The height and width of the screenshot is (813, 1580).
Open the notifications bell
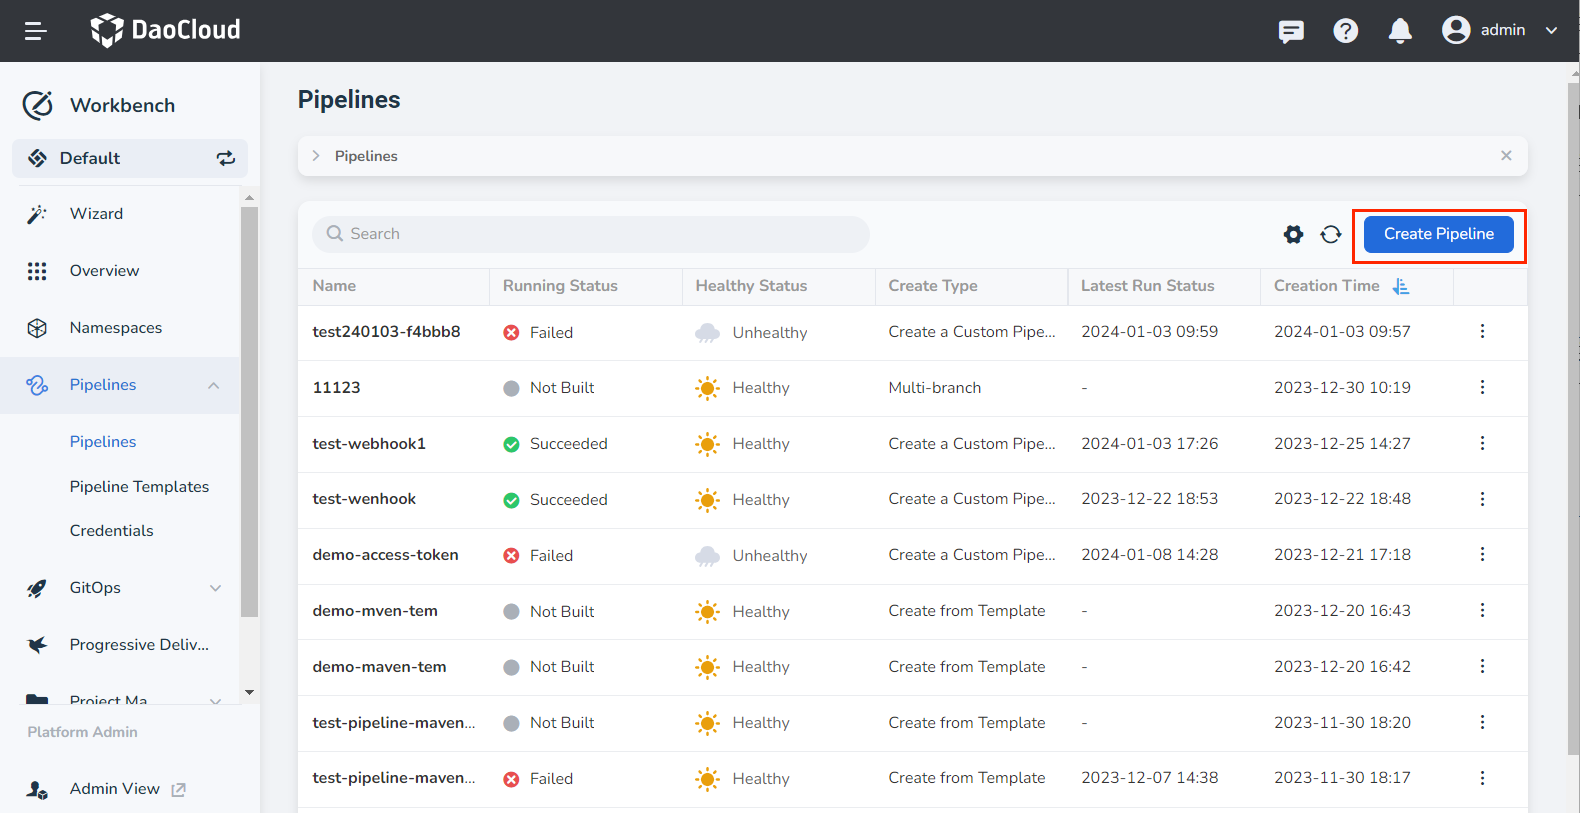[1400, 31]
